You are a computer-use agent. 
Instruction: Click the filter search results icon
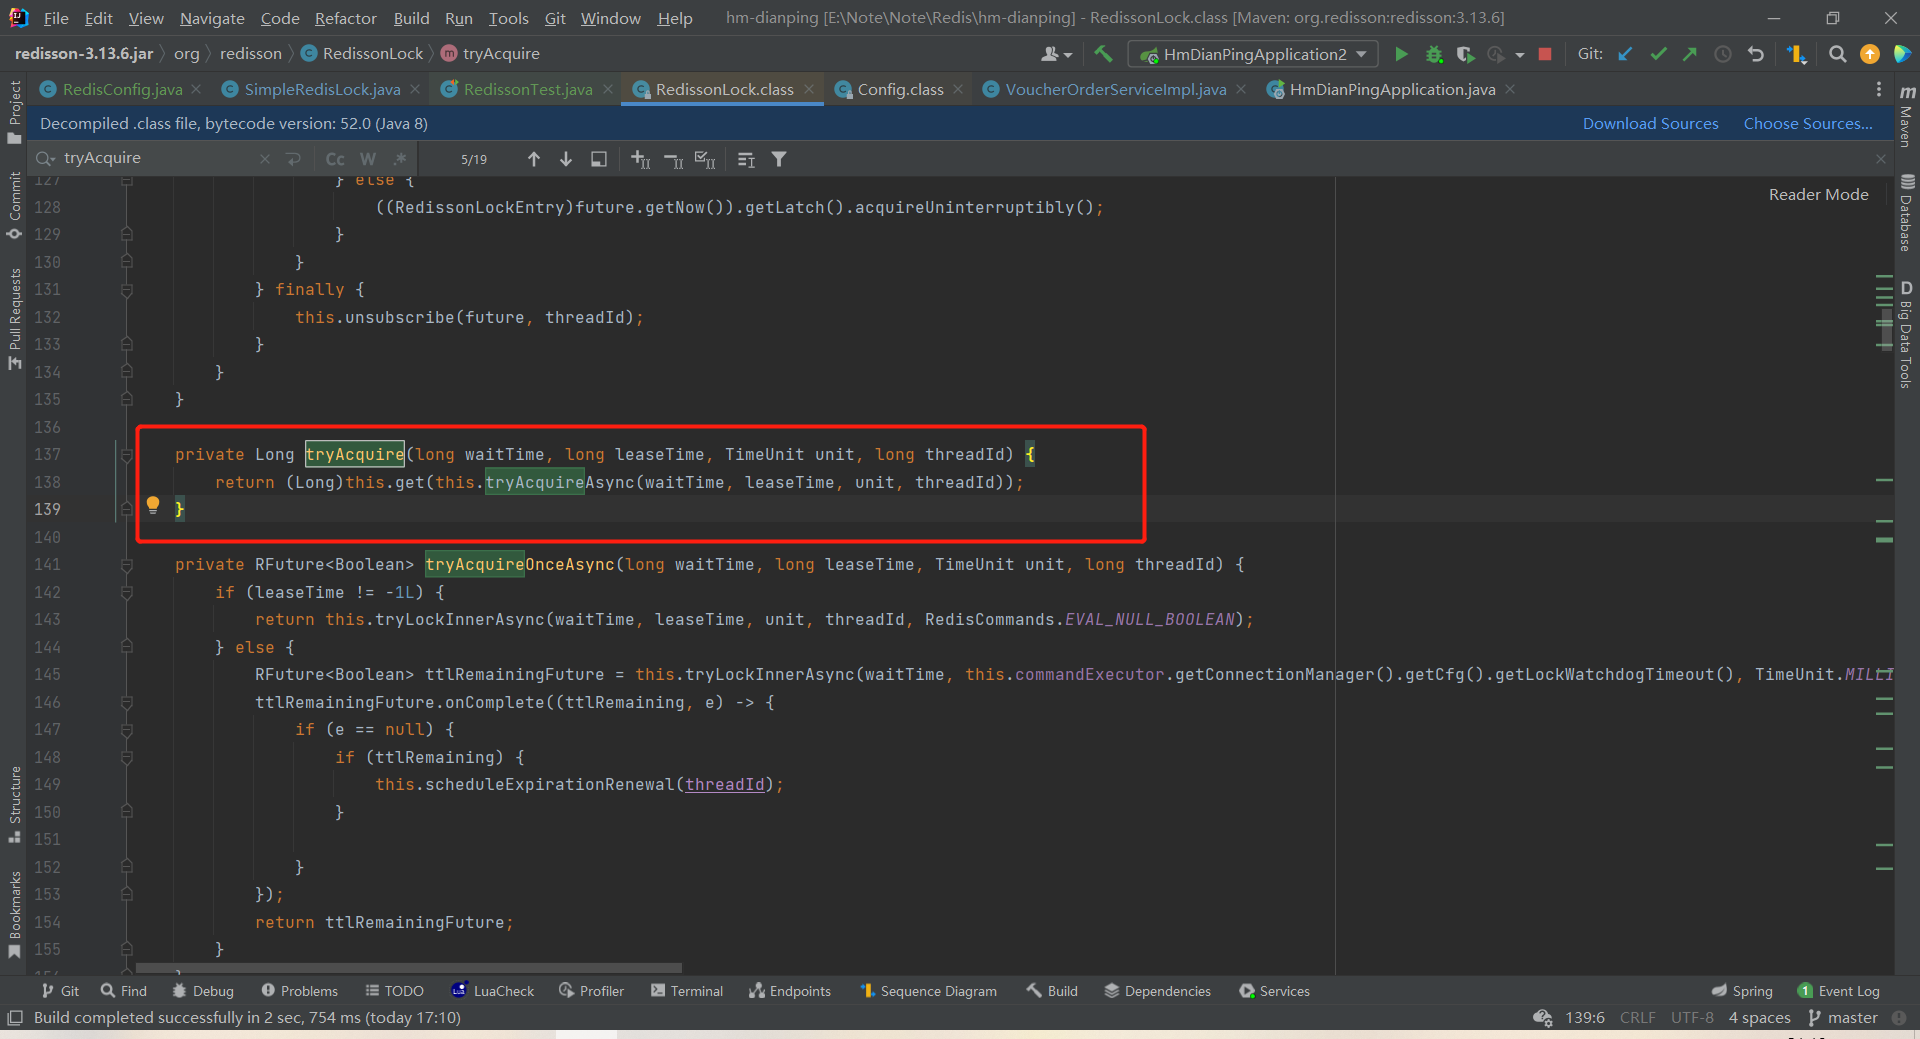[779, 159]
